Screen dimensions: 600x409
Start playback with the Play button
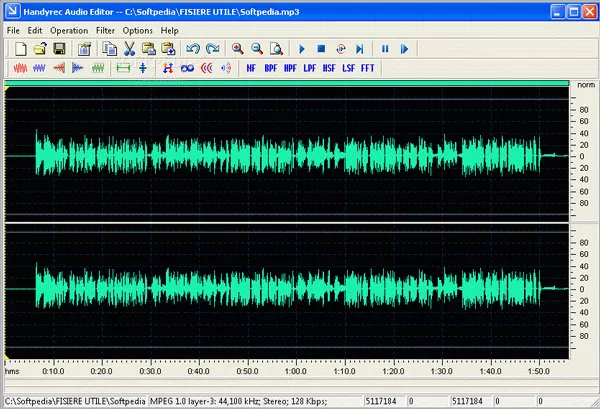click(x=302, y=48)
